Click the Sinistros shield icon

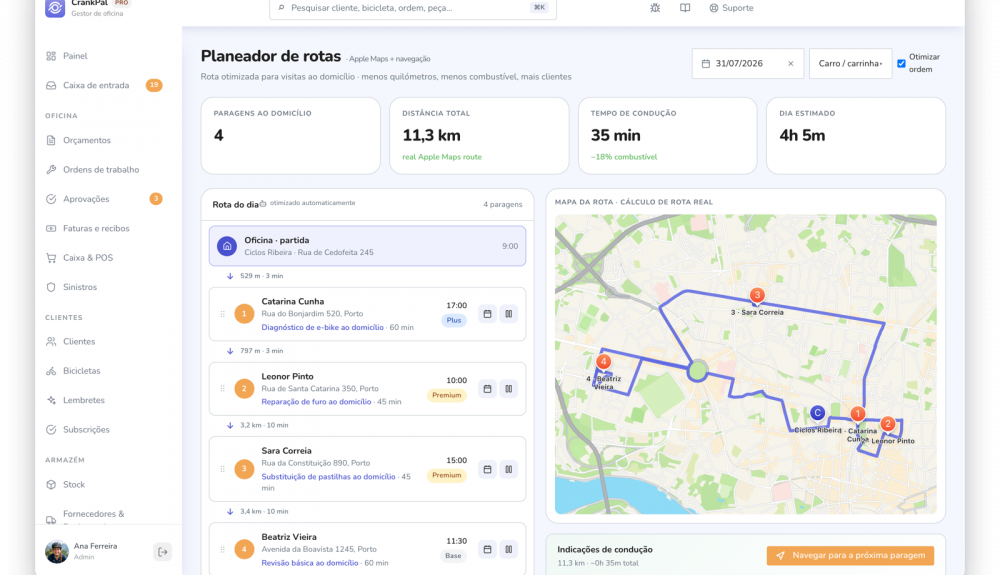[x=51, y=287]
